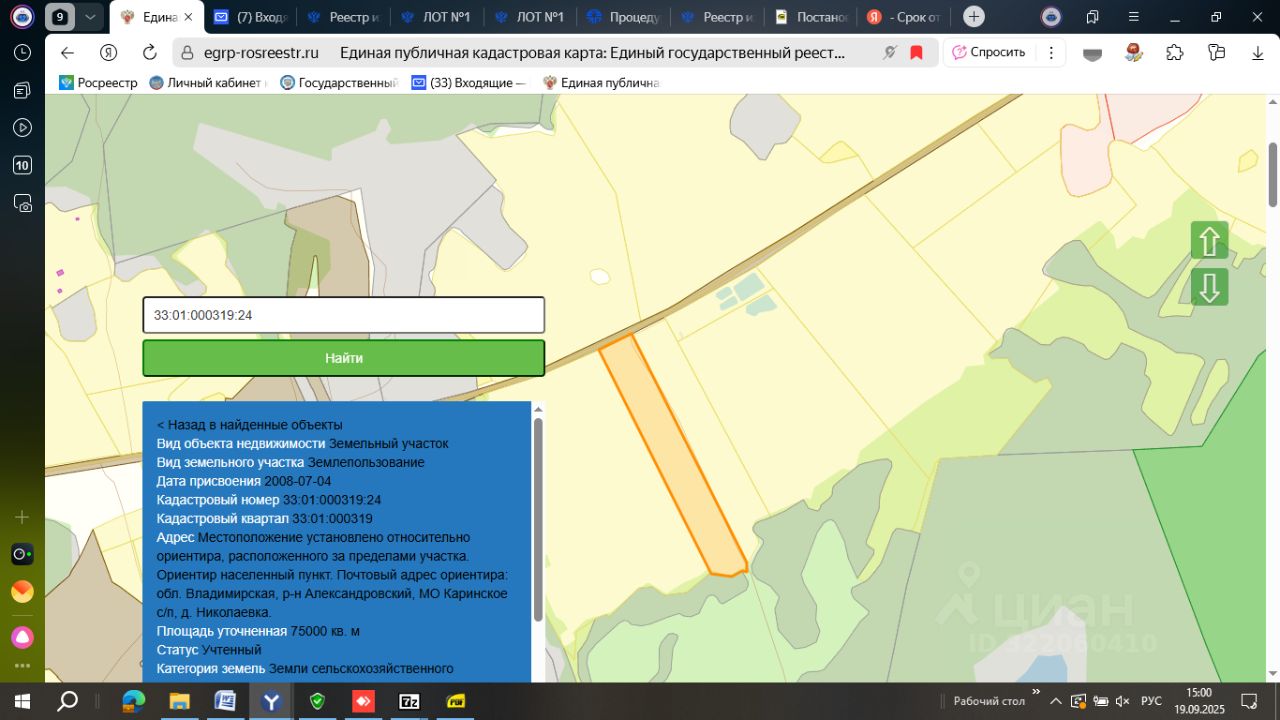Open the extensions puzzle icon
The image size is (1280, 720).
click(1175, 53)
